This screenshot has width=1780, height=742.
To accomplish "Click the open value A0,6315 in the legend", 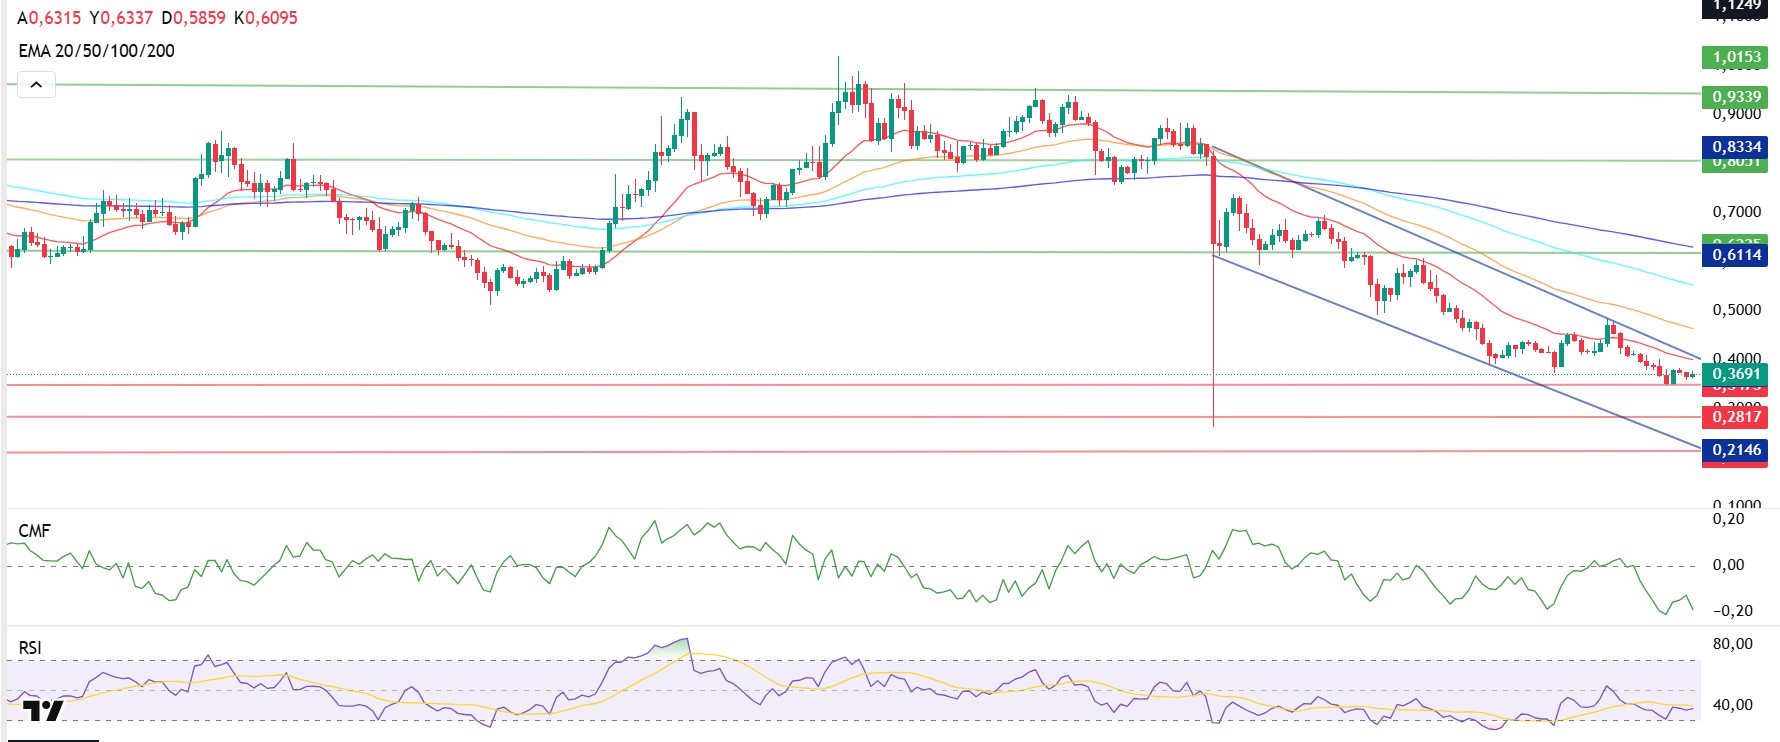I will coord(49,18).
